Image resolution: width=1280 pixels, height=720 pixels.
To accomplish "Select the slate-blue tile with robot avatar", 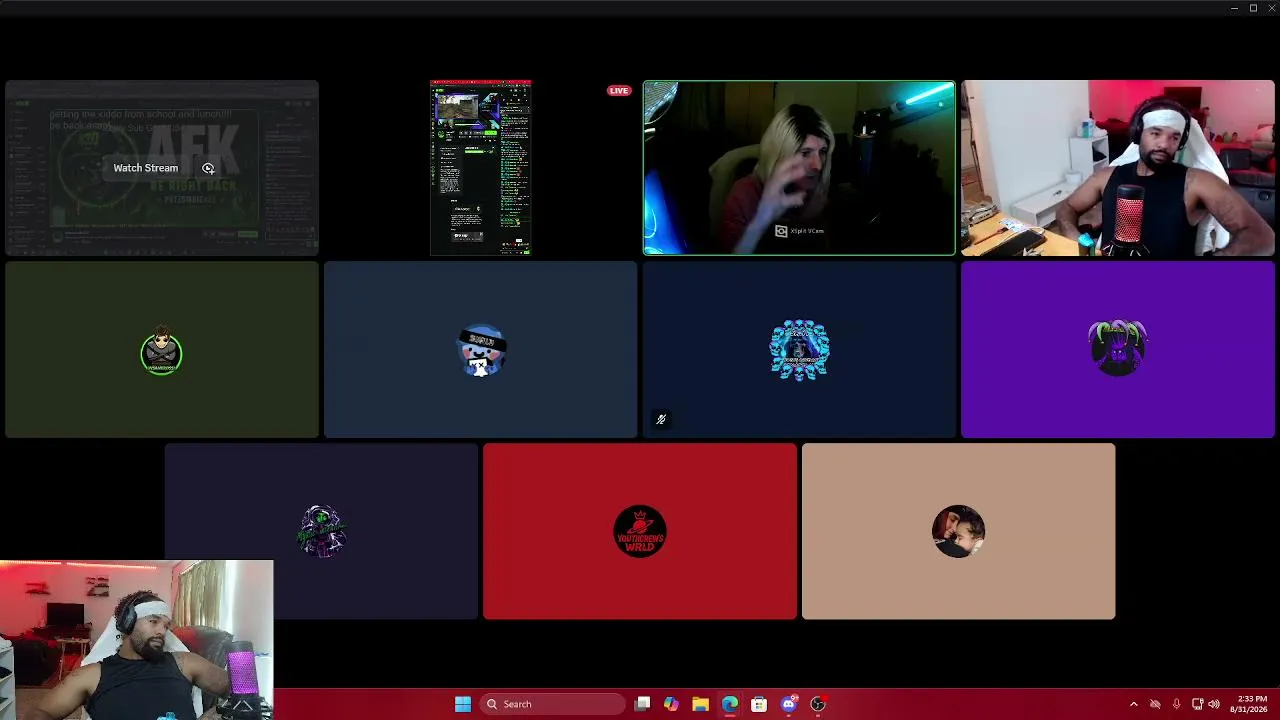I will click(x=481, y=350).
